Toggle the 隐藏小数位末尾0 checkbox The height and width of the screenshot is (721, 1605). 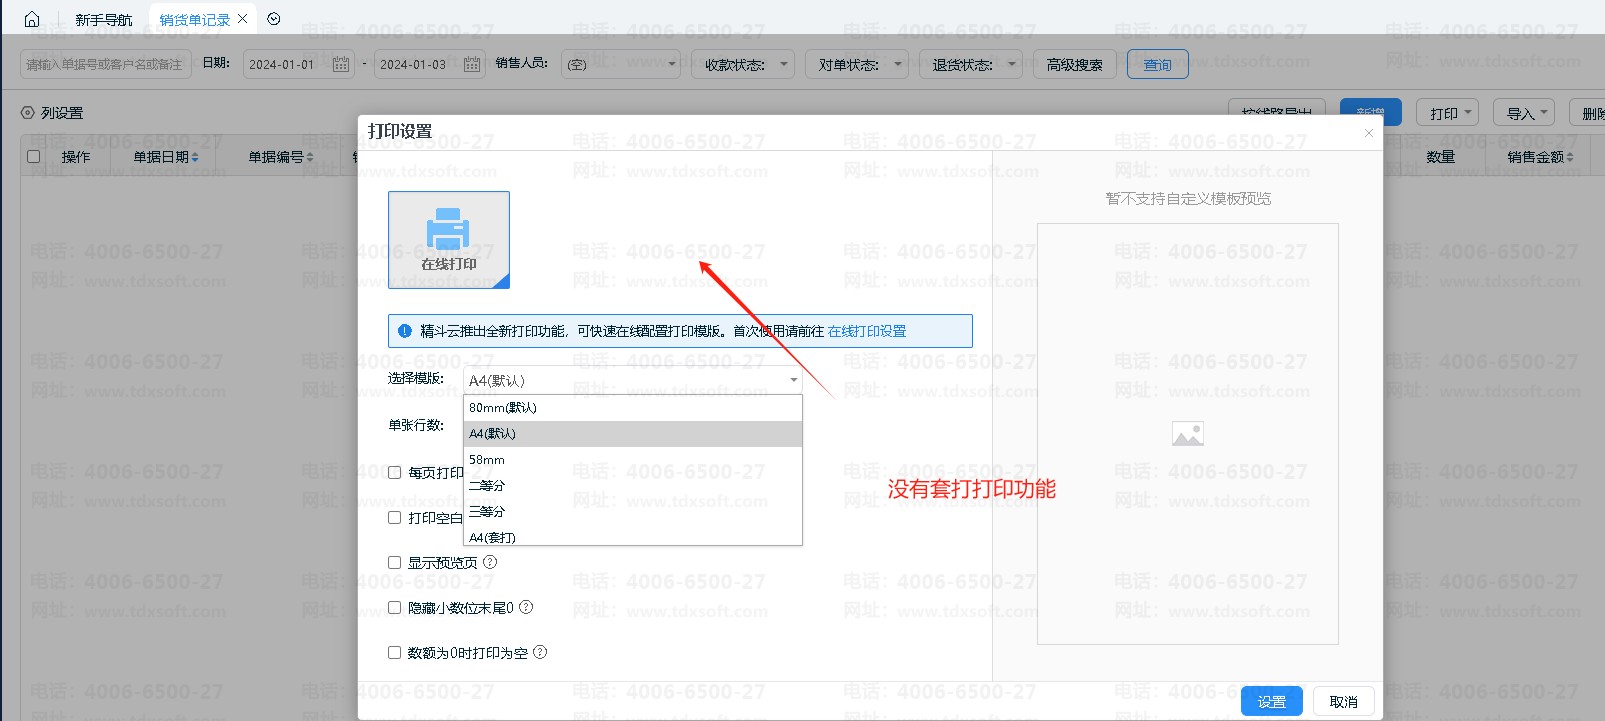click(x=394, y=607)
